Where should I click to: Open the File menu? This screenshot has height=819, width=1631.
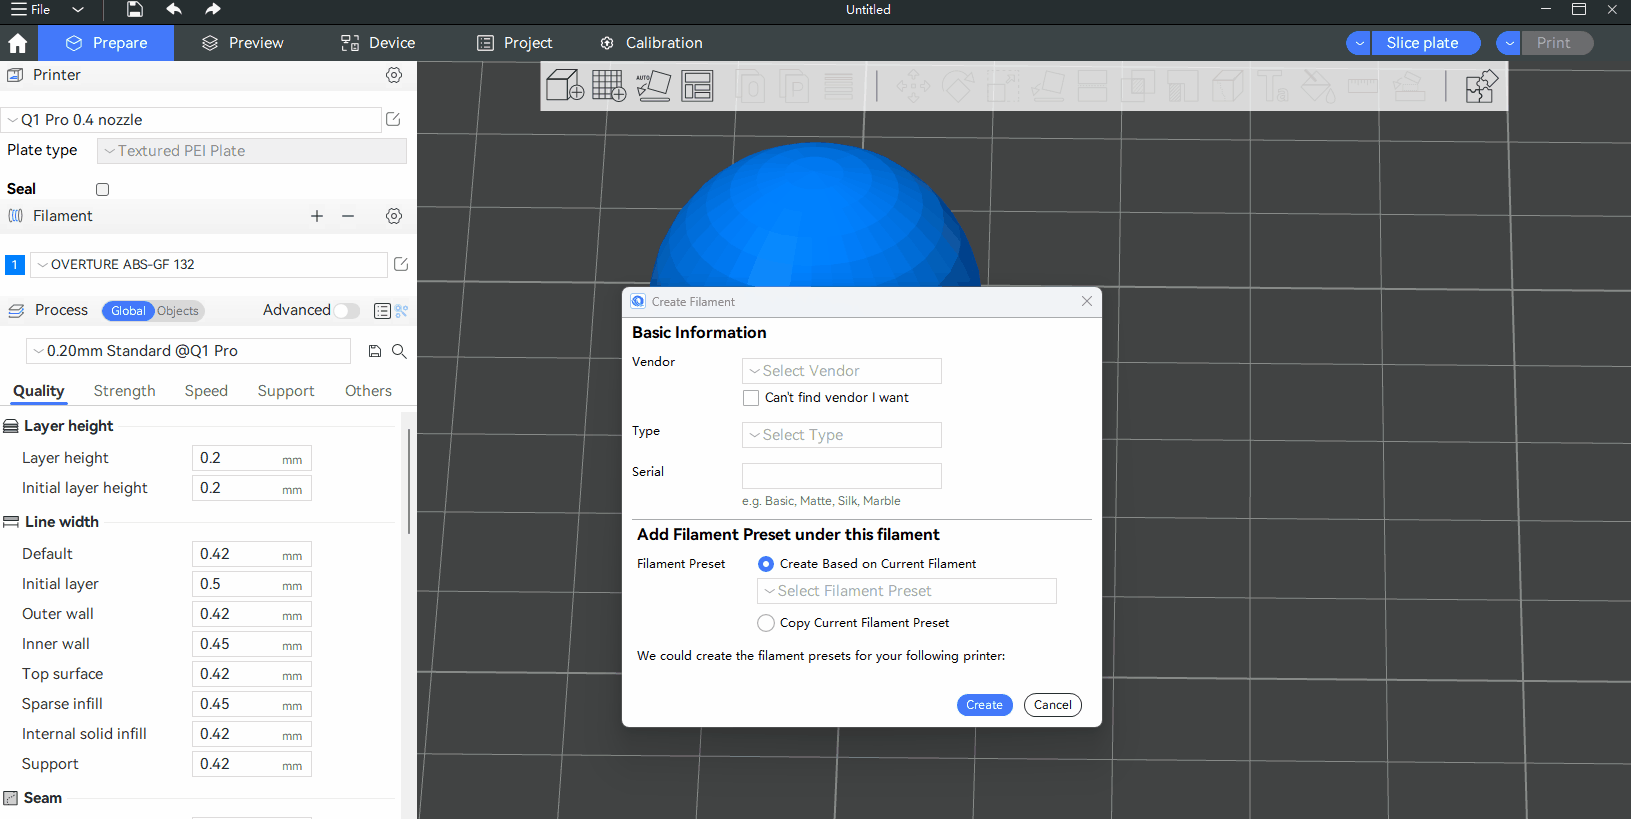click(31, 10)
